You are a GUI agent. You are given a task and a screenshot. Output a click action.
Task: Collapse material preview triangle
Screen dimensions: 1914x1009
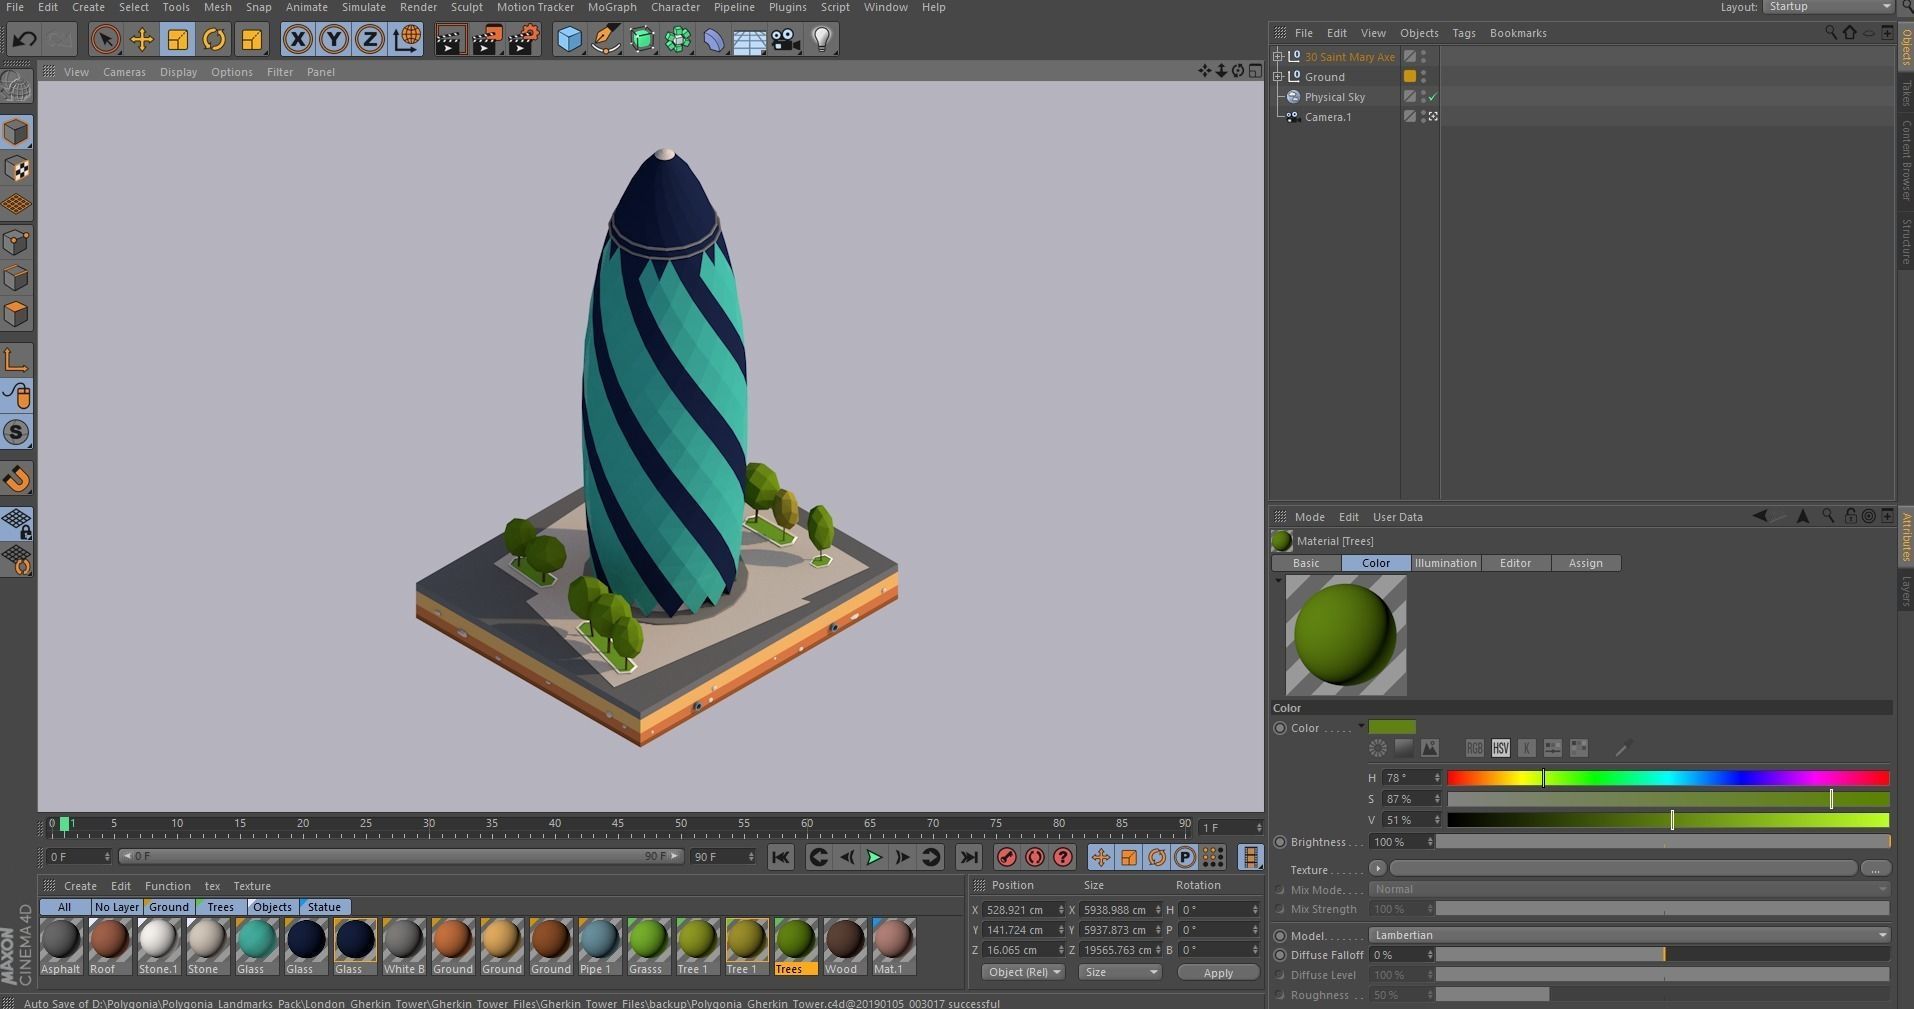[x=1278, y=580]
